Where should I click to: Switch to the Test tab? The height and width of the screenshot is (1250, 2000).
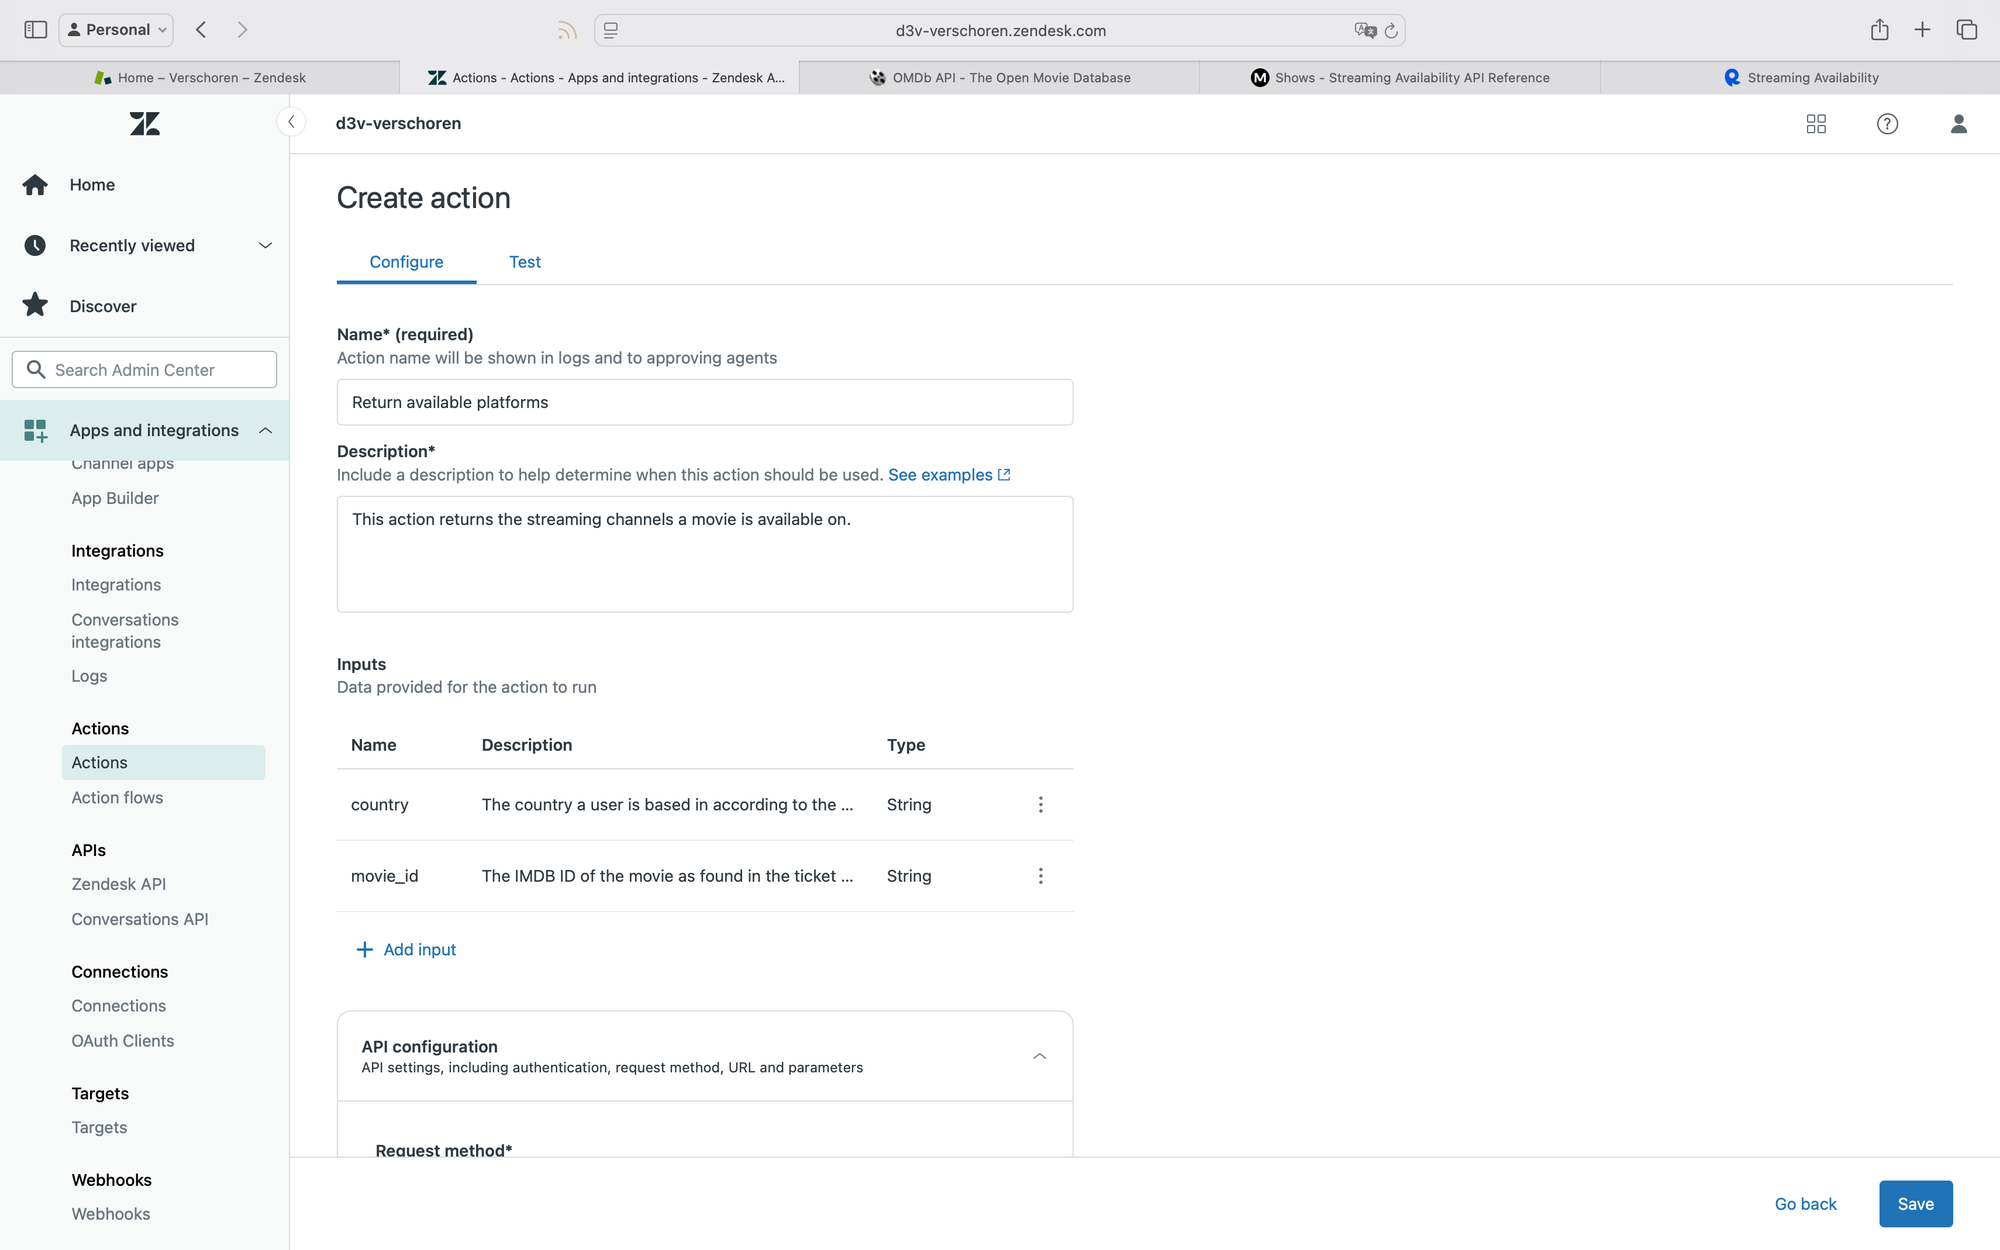(x=524, y=262)
